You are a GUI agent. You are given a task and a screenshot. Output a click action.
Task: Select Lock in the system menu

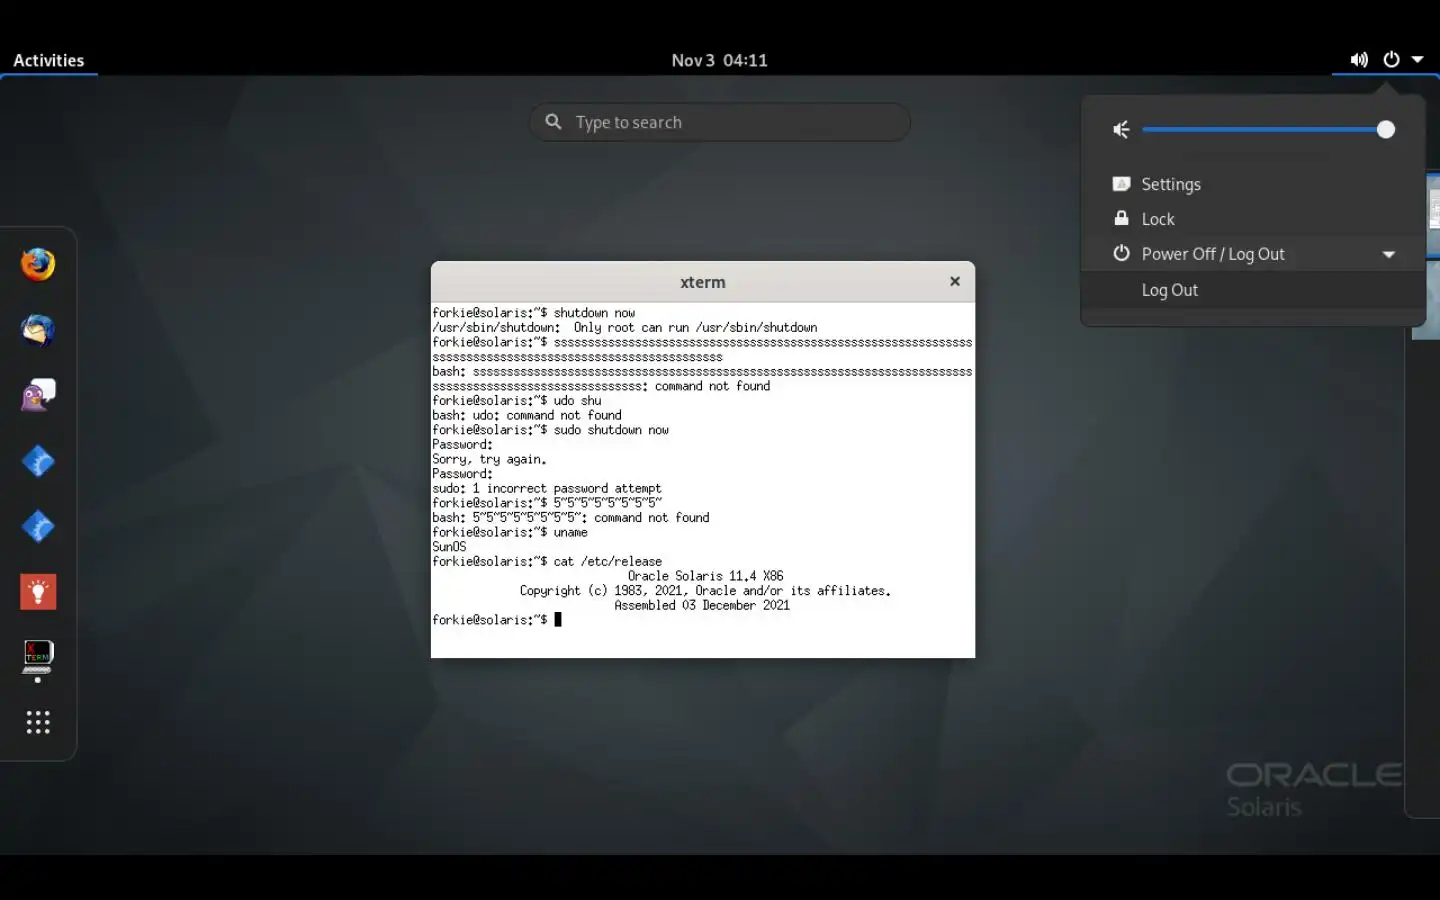1253,219
